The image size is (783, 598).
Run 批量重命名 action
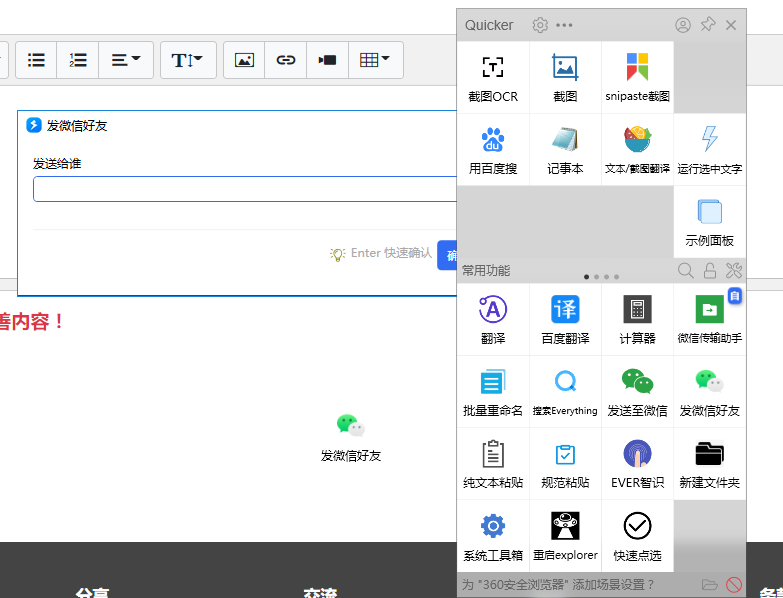pyautogui.click(x=493, y=392)
